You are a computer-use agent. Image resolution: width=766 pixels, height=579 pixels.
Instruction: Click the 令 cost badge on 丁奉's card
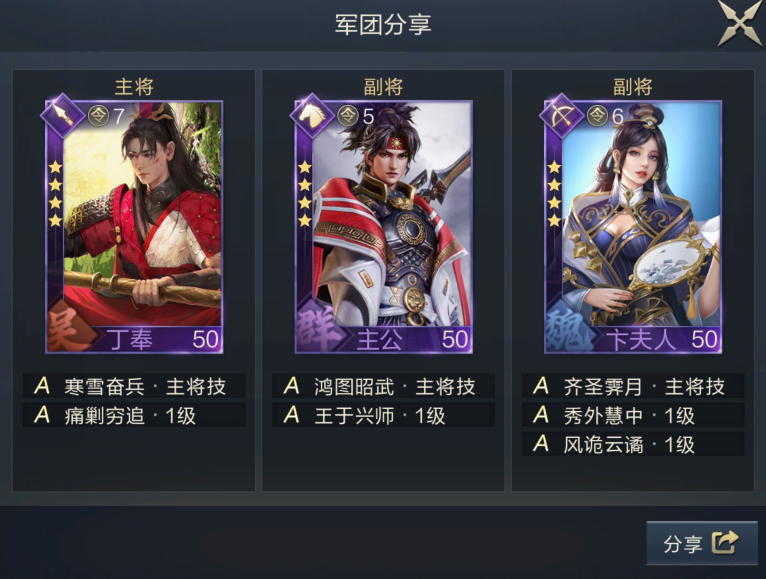tap(99, 115)
